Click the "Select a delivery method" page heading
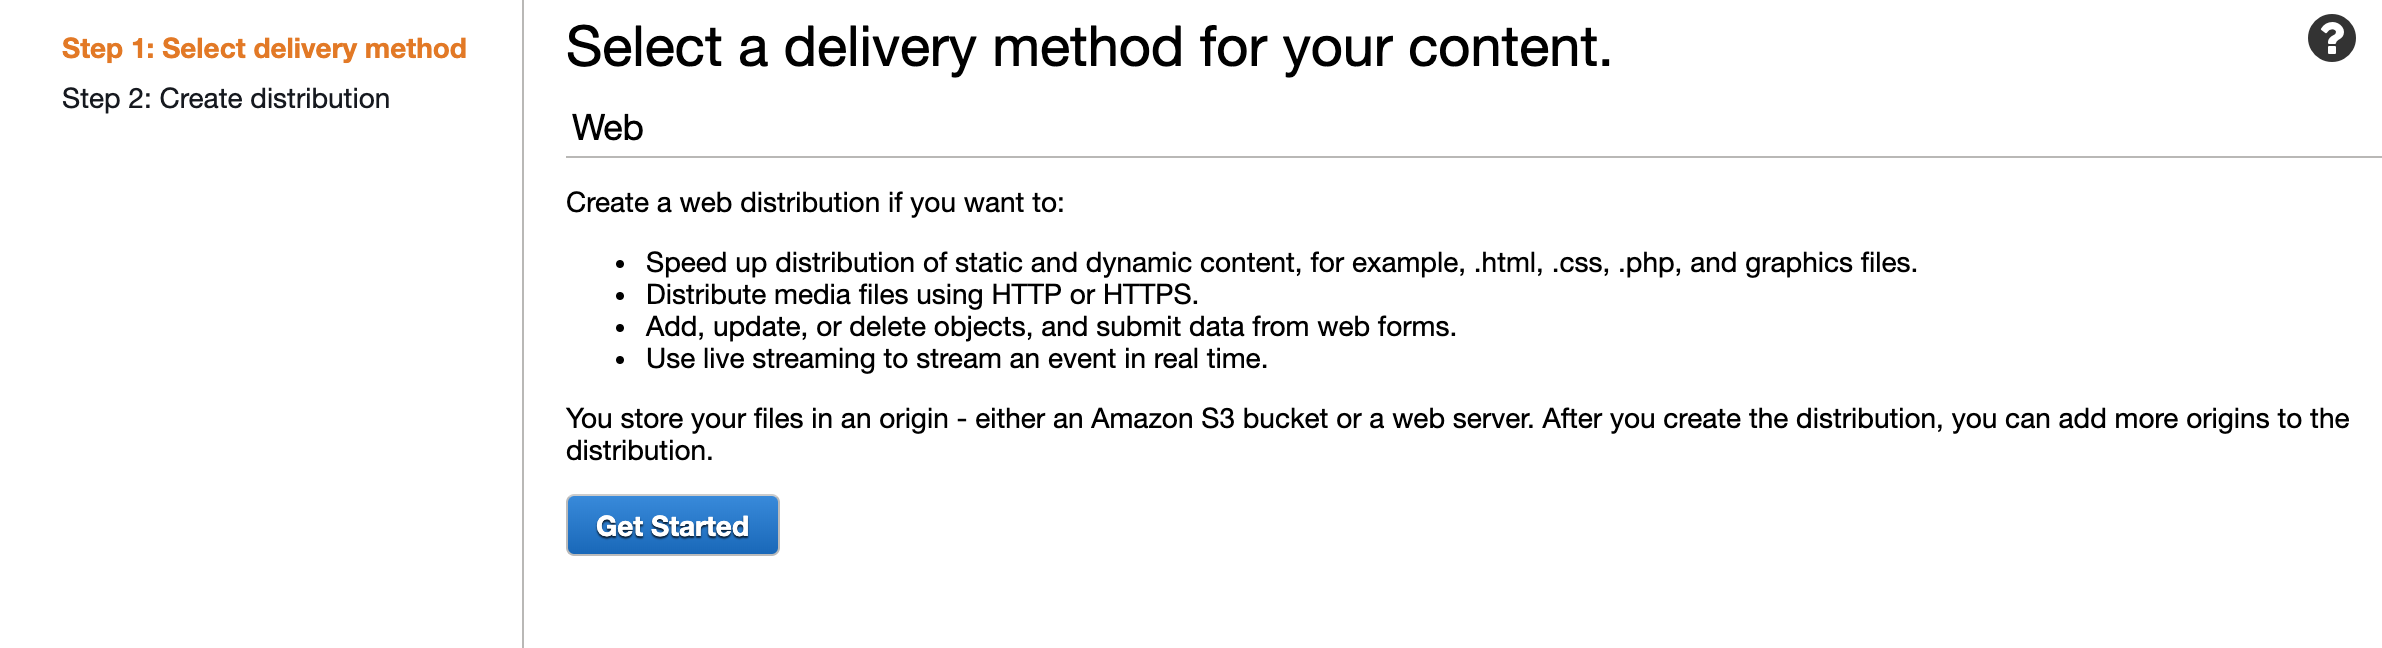2382x648 pixels. (1088, 47)
